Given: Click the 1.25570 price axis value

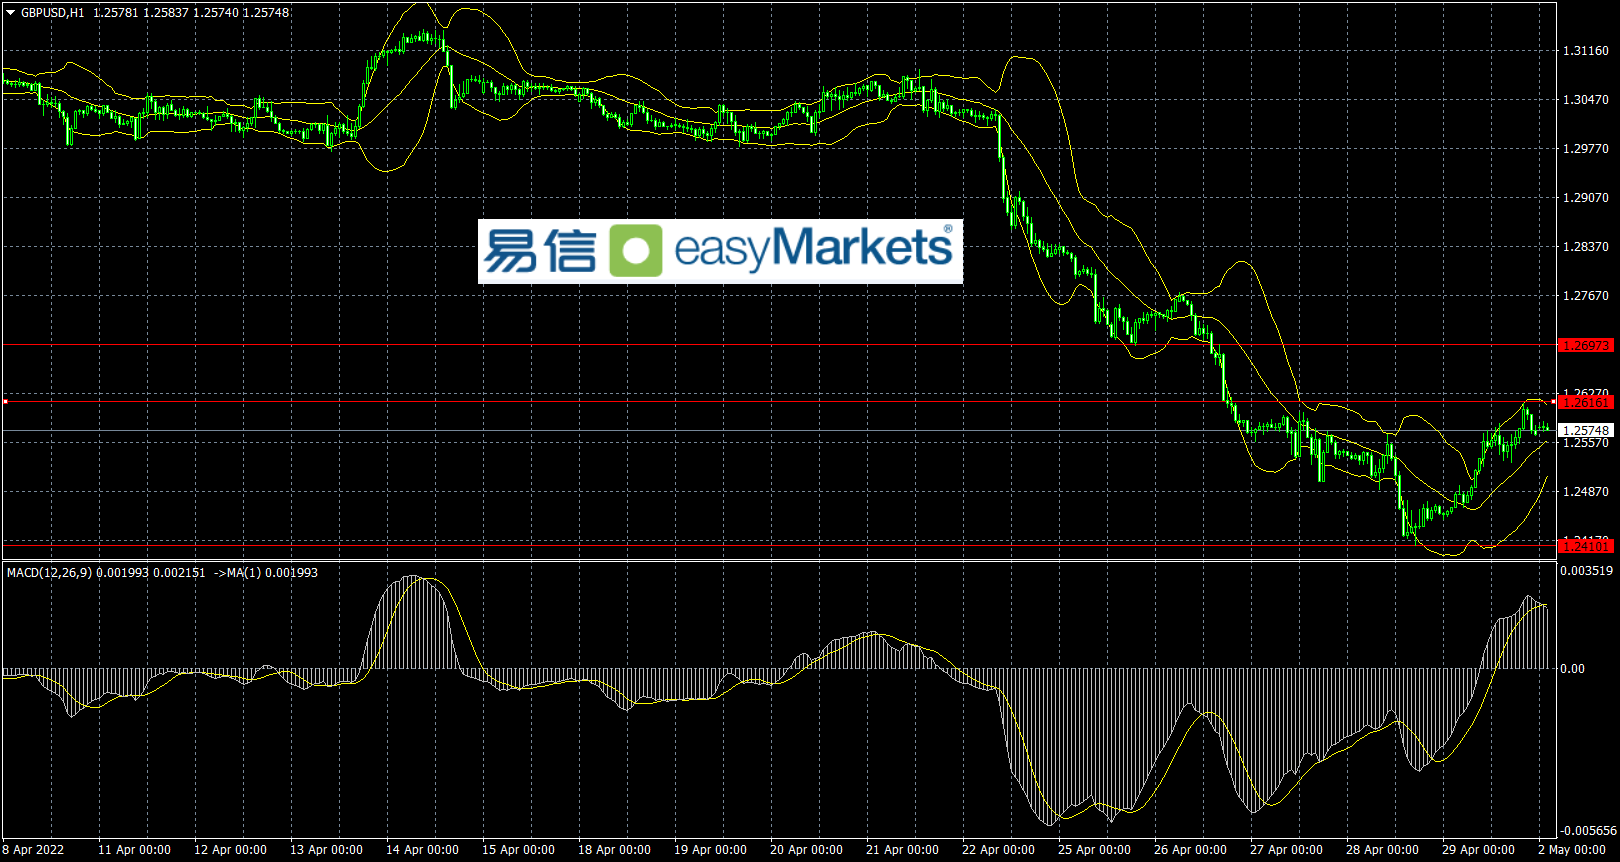Looking at the screenshot, I should [x=1586, y=443].
